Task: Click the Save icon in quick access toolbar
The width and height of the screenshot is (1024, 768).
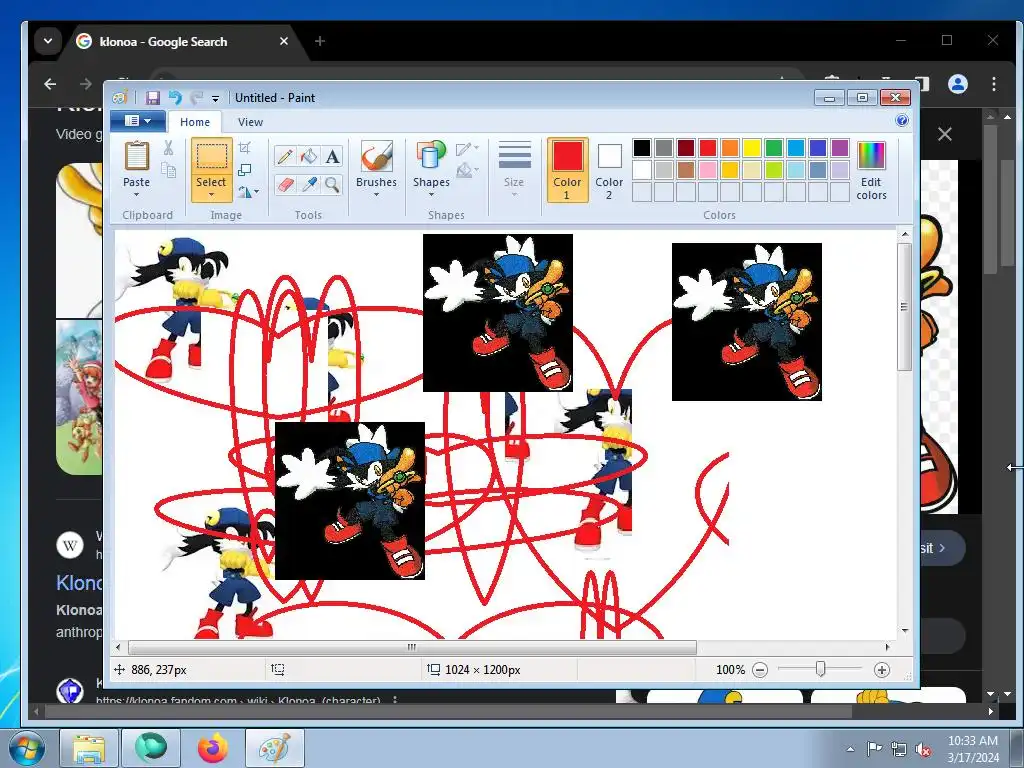Action: click(153, 98)
